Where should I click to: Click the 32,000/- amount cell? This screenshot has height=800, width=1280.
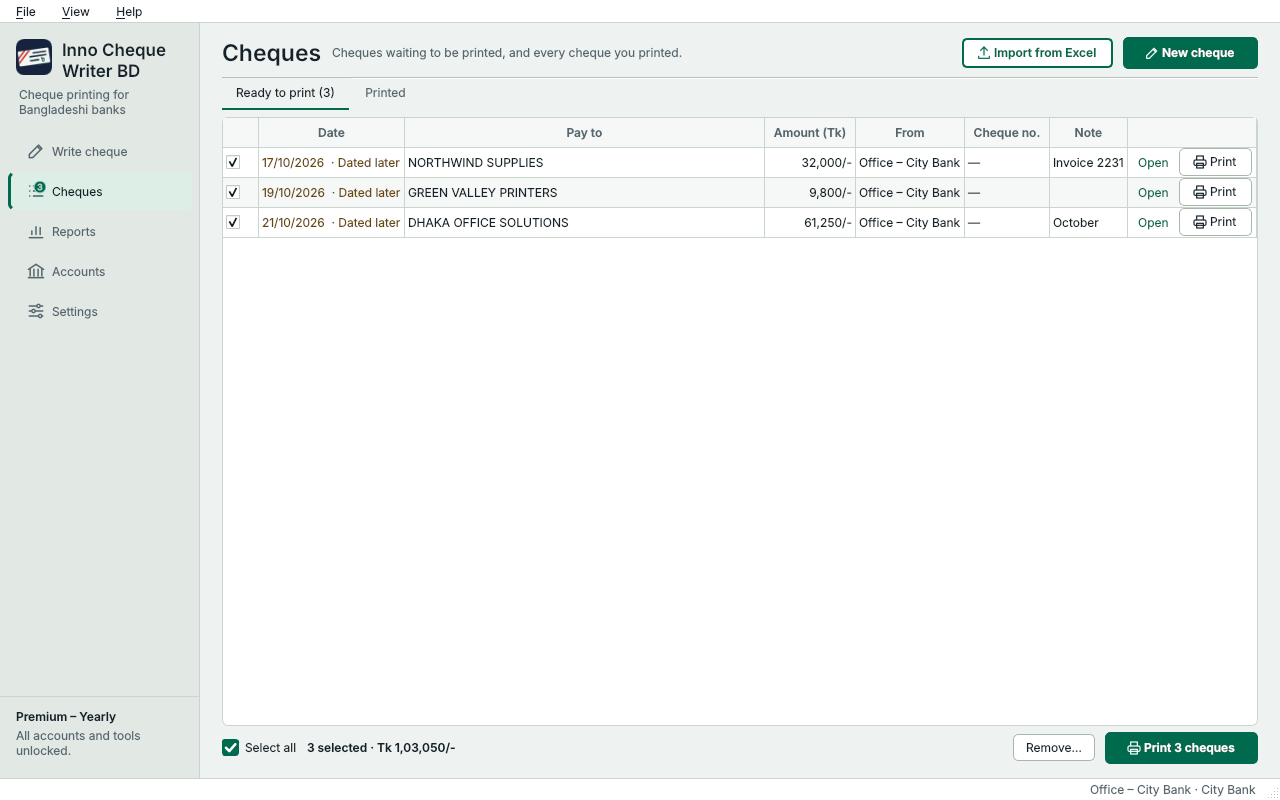click(x=810, y=163)
